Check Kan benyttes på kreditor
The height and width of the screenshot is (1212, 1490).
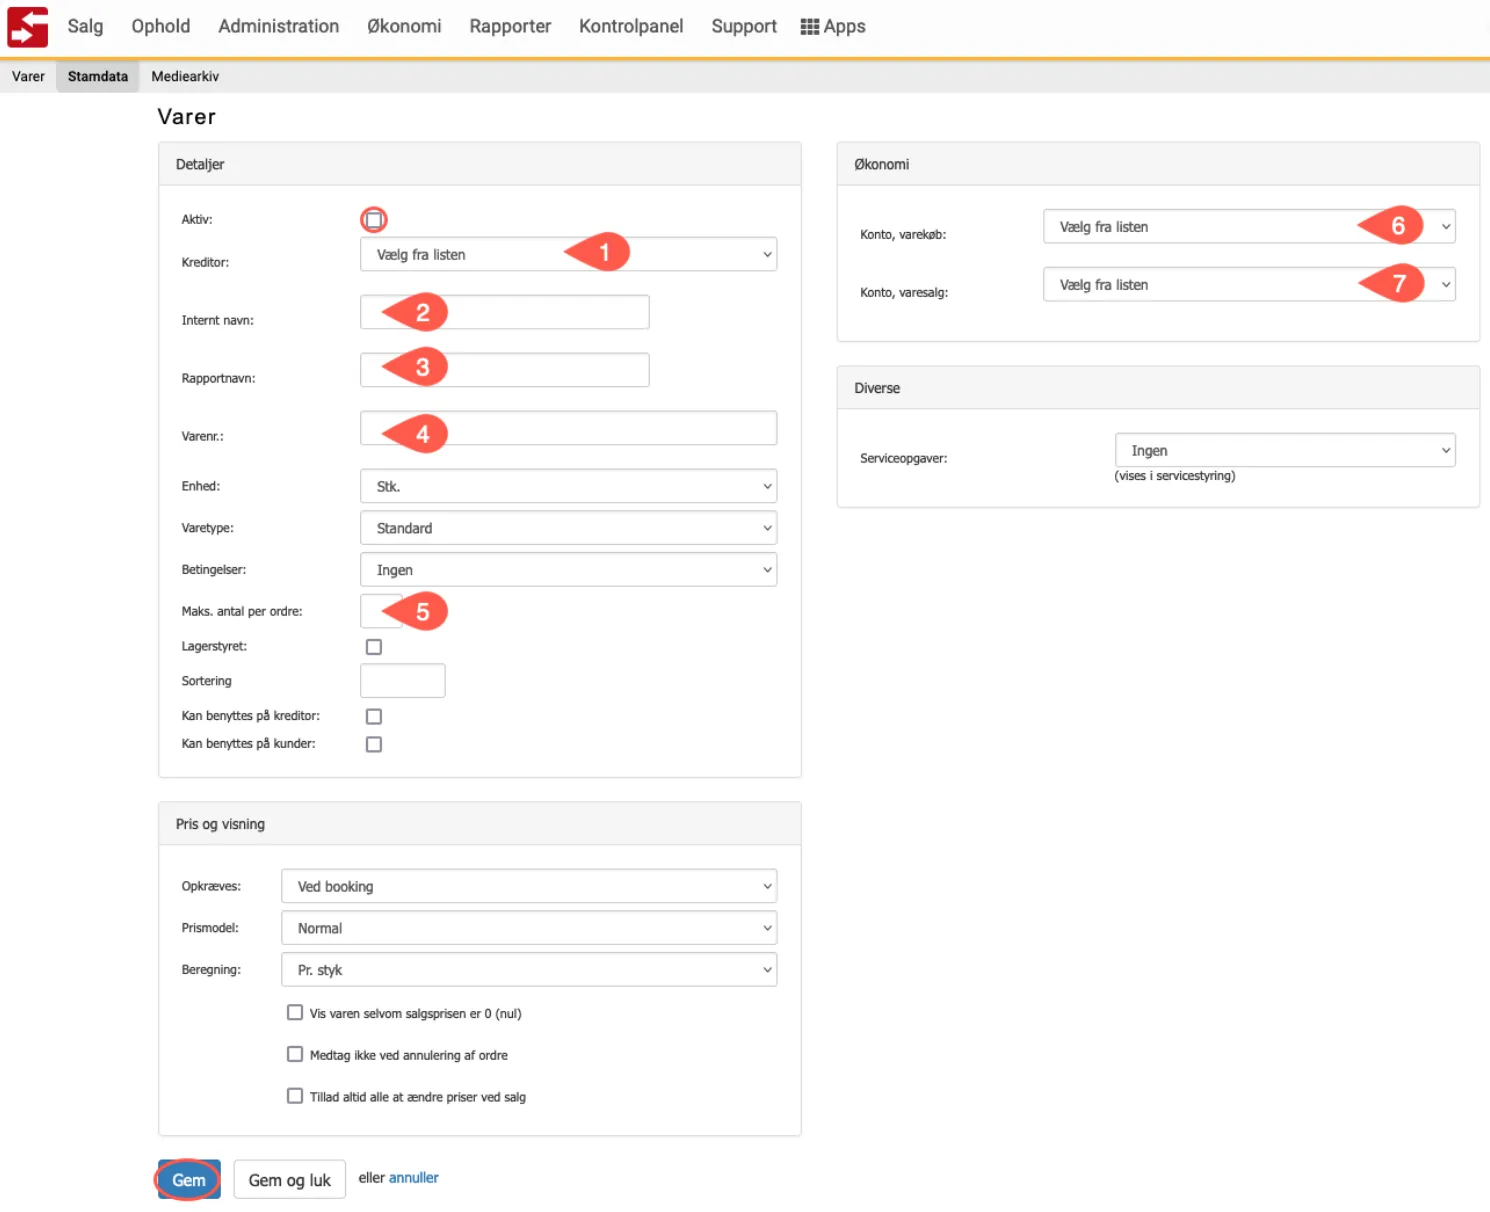[374, 716]
